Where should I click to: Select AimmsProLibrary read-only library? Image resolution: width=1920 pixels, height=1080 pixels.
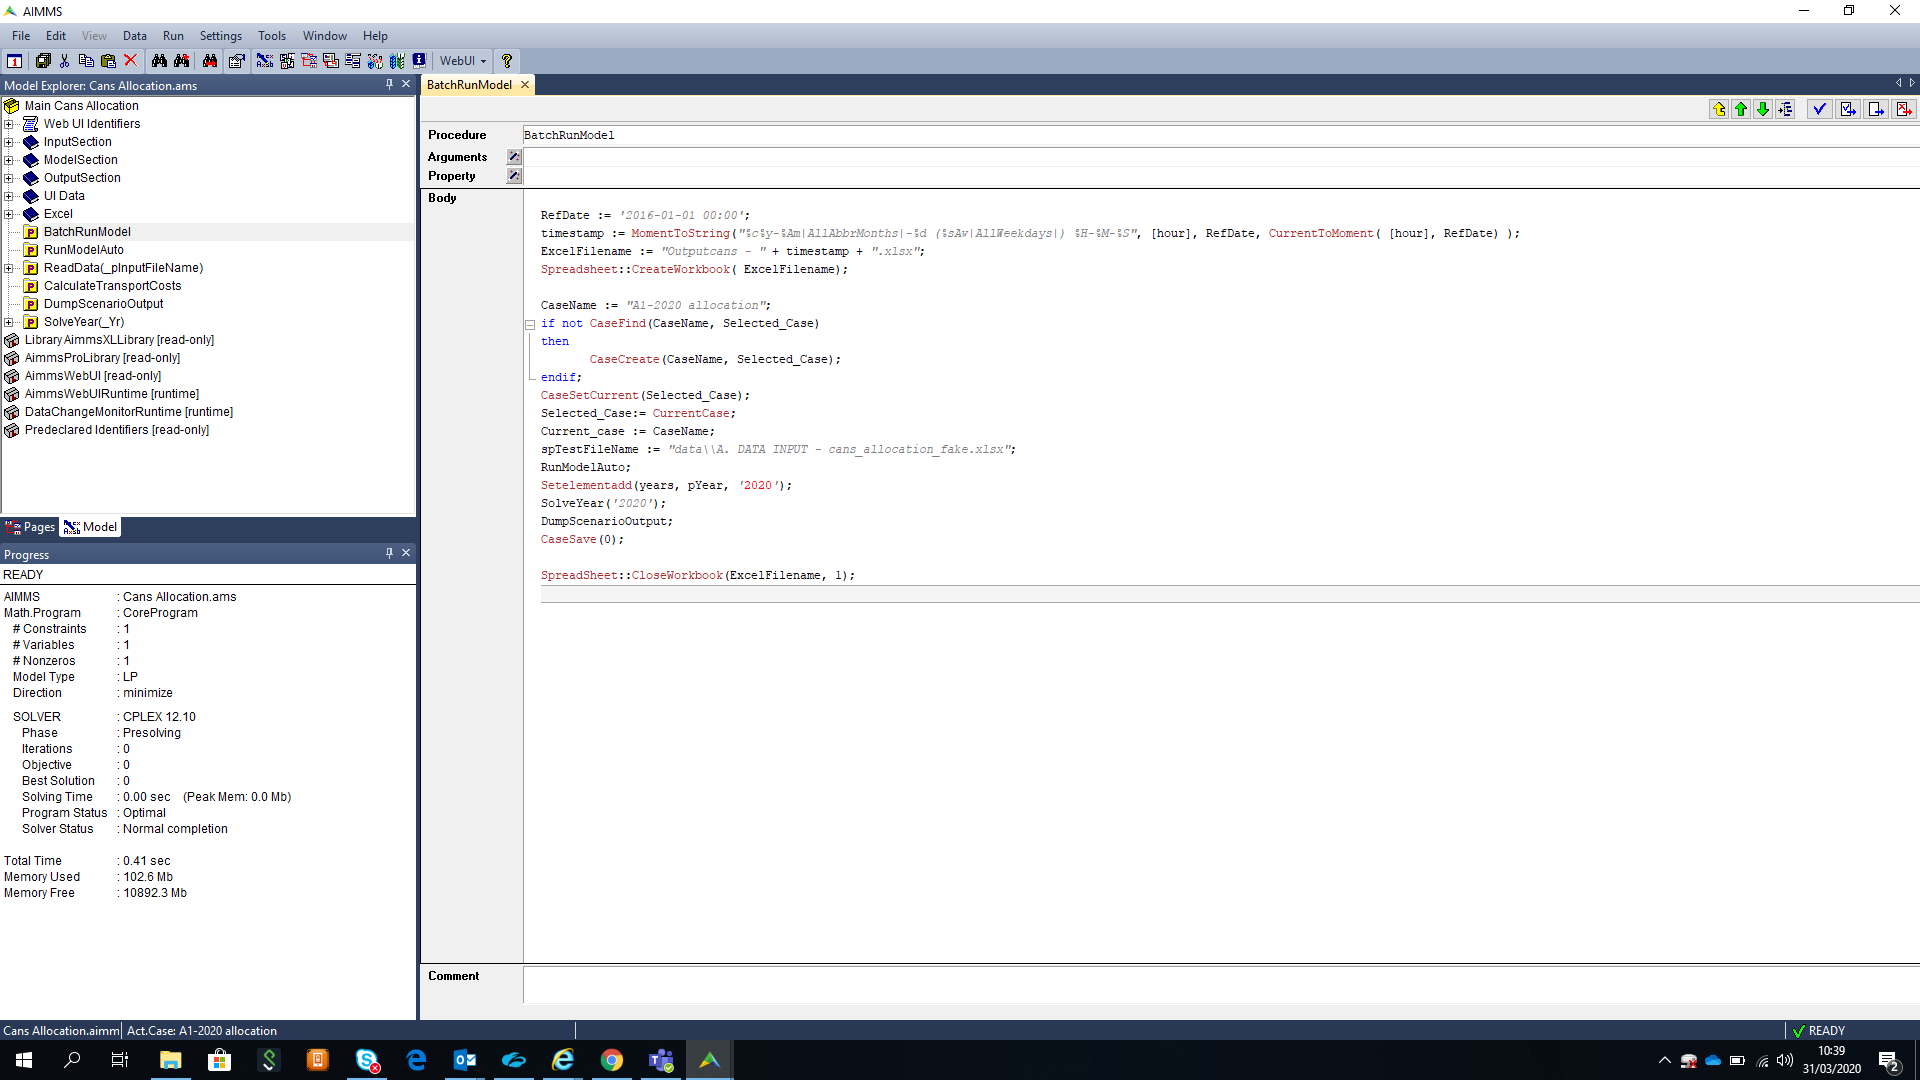102,358
